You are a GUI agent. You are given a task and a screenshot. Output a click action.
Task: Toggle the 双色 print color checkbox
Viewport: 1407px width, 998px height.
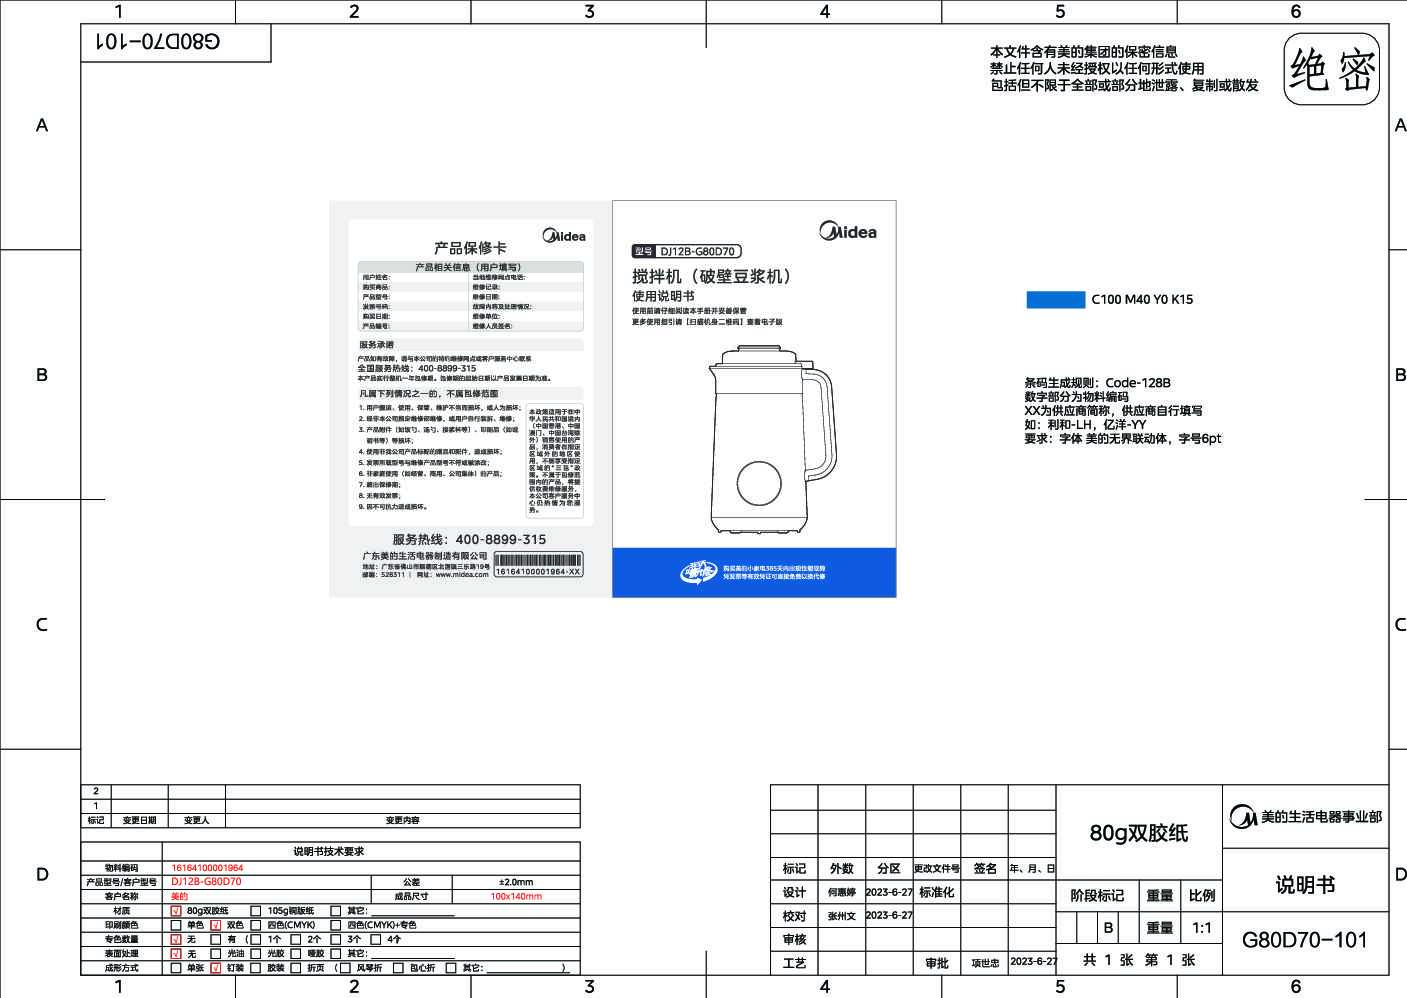(216, 925)
